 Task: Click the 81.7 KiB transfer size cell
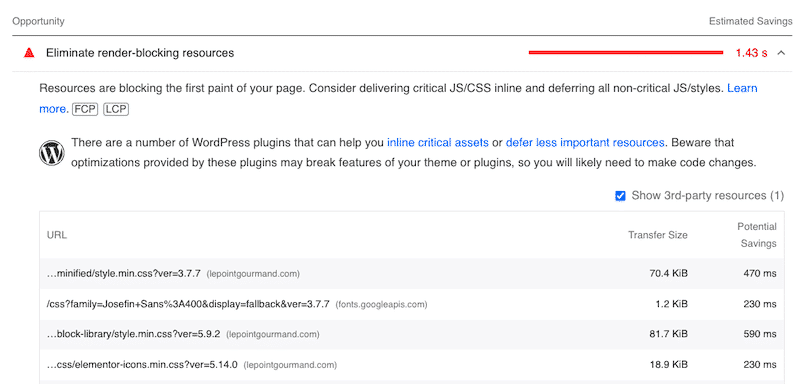[668, 334]
